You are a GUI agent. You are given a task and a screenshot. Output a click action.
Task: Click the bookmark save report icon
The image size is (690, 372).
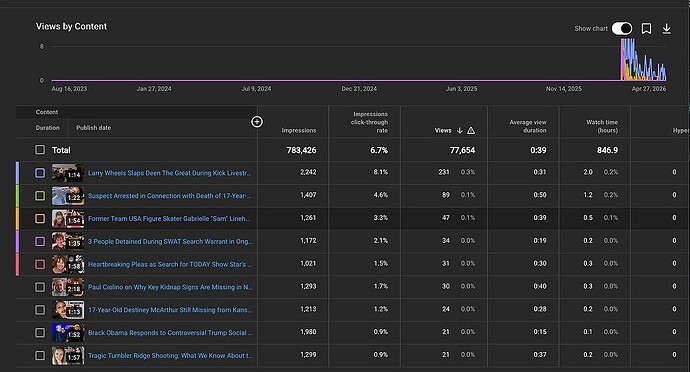click(646, 29)
